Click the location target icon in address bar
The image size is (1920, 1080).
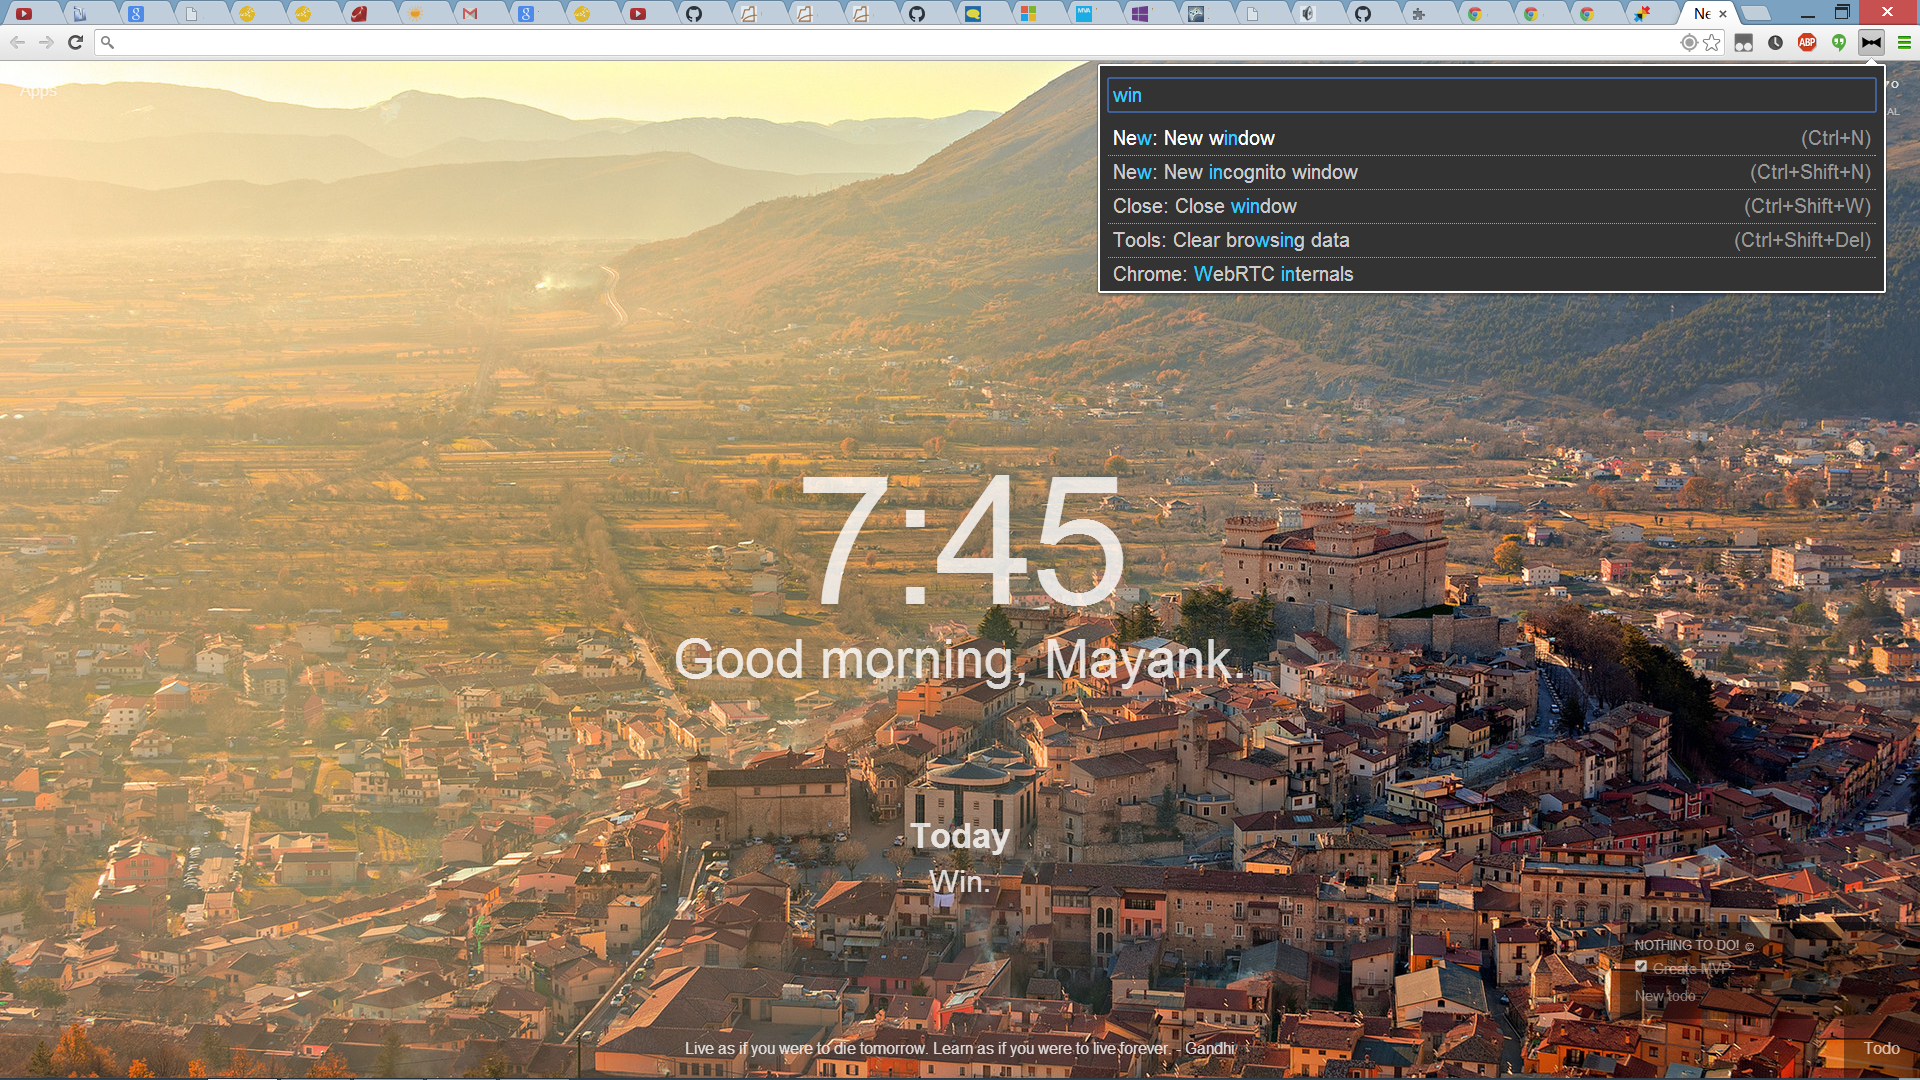tap(1689, 42)
